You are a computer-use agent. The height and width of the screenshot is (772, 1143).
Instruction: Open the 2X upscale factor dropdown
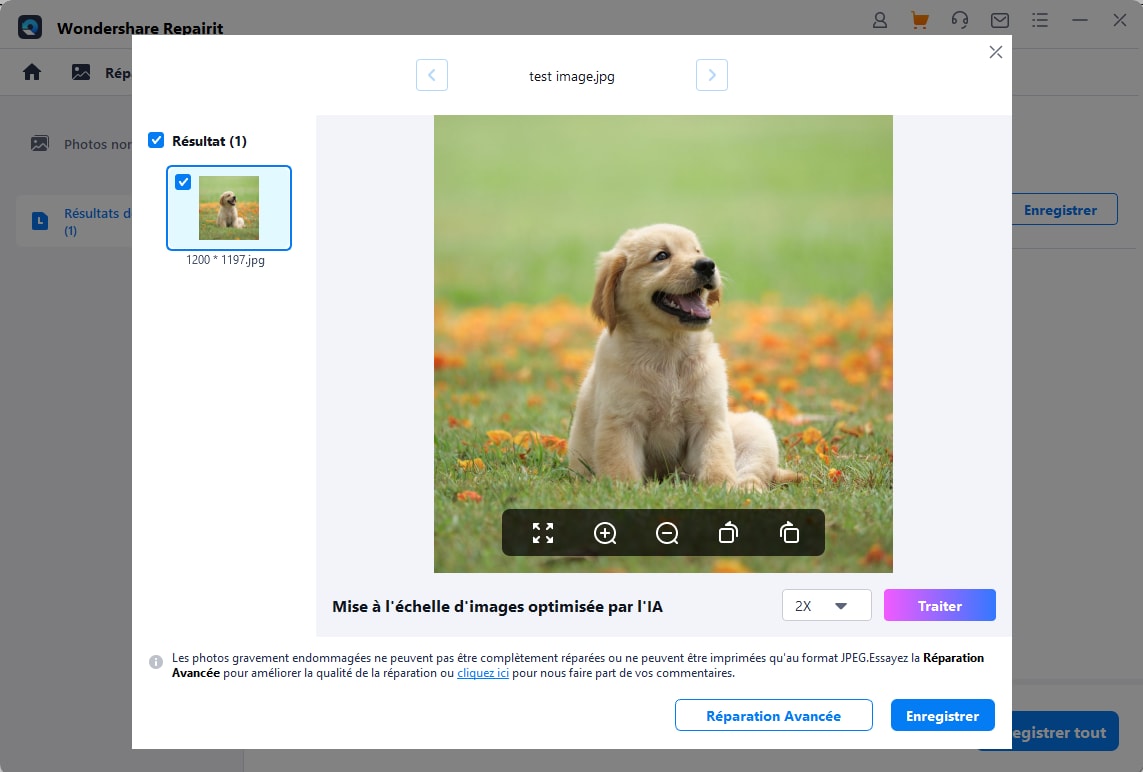point(827,605)
